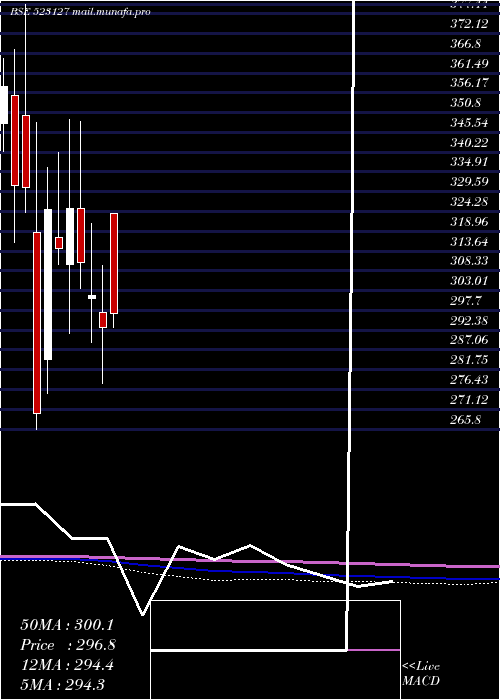This screenshot has height=700, width=500.
Task: Click the tall white candlestick next to the longest red candle
Action: point(48,284)
